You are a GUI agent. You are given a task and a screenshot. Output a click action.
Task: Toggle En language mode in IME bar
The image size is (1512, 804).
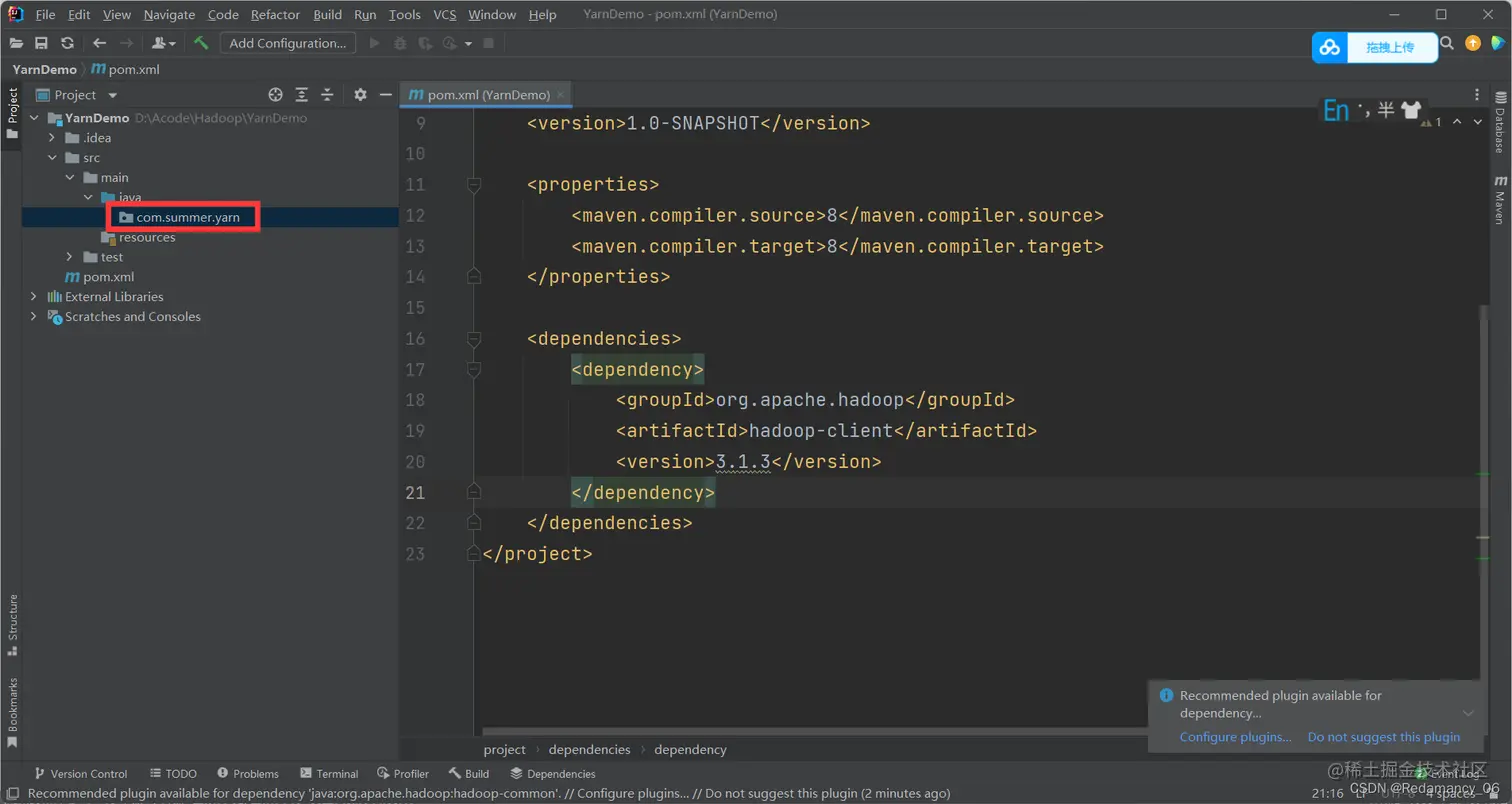click(x=1336, y=110)
